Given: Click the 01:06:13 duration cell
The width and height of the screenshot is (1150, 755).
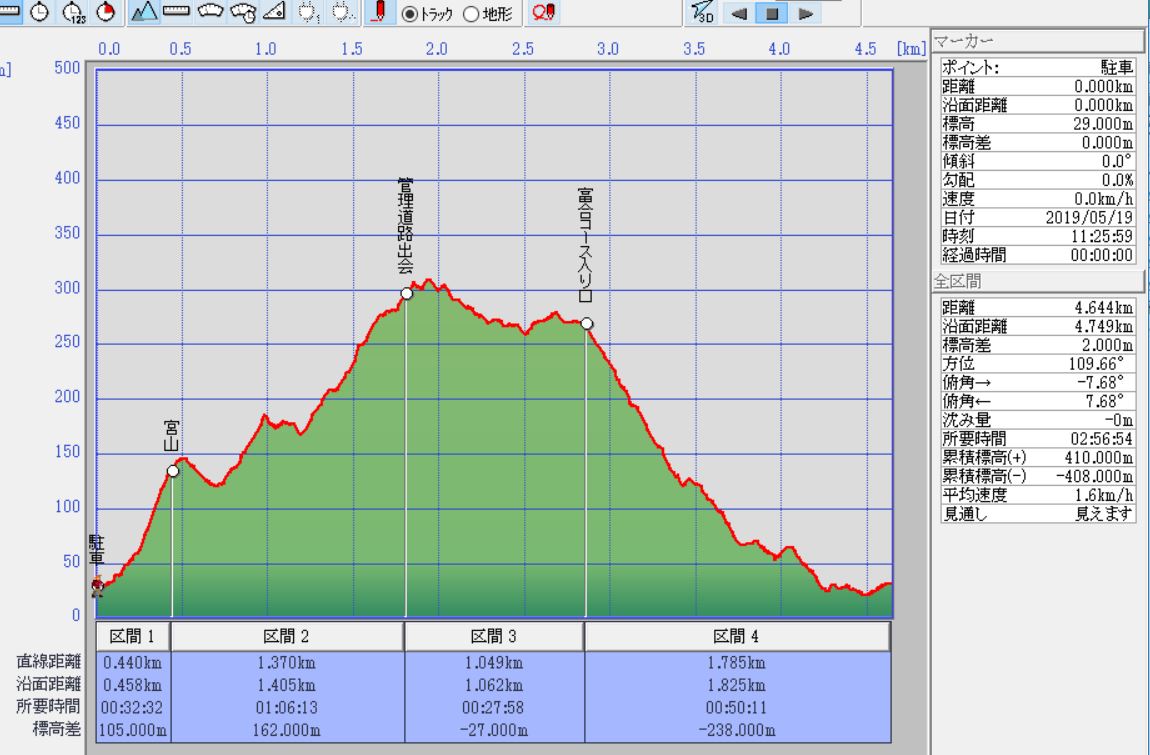Looking at the screenshot, I should 287,707.
